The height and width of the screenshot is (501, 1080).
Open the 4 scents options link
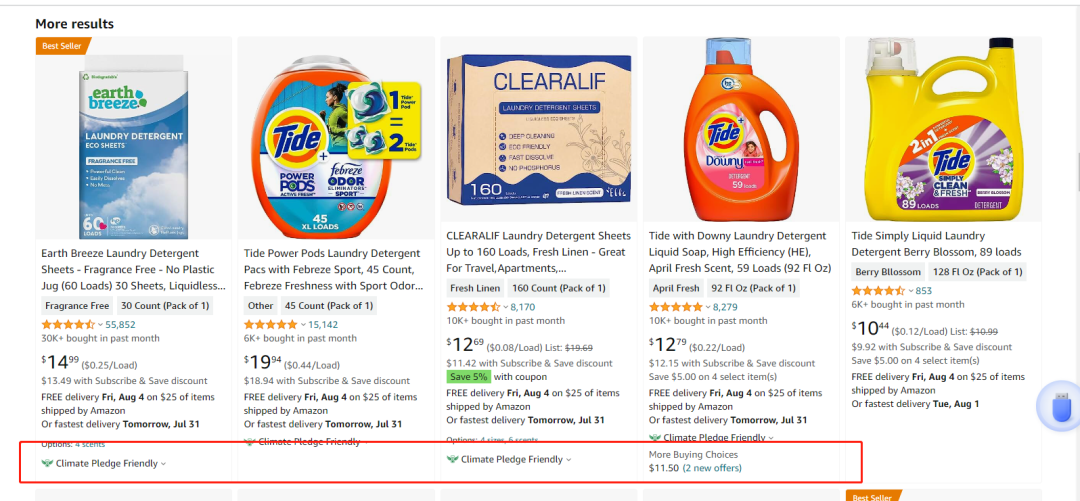coord(90,444)
